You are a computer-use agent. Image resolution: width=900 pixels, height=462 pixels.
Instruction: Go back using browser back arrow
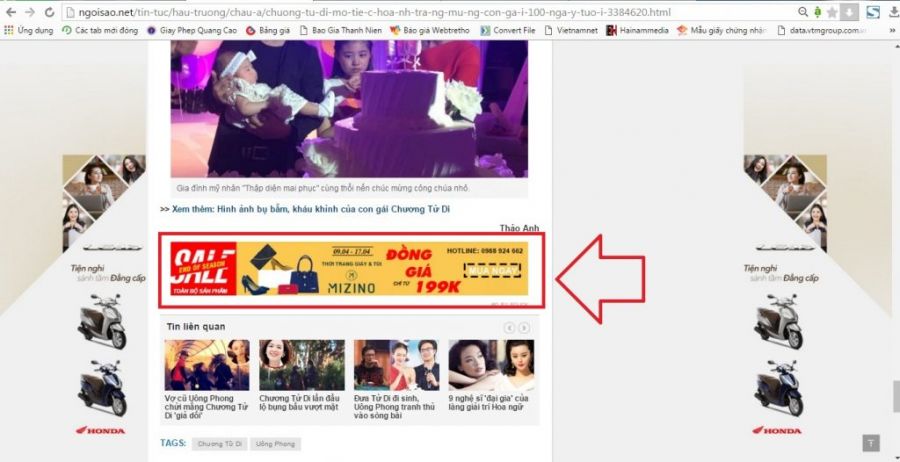point(11,11)
